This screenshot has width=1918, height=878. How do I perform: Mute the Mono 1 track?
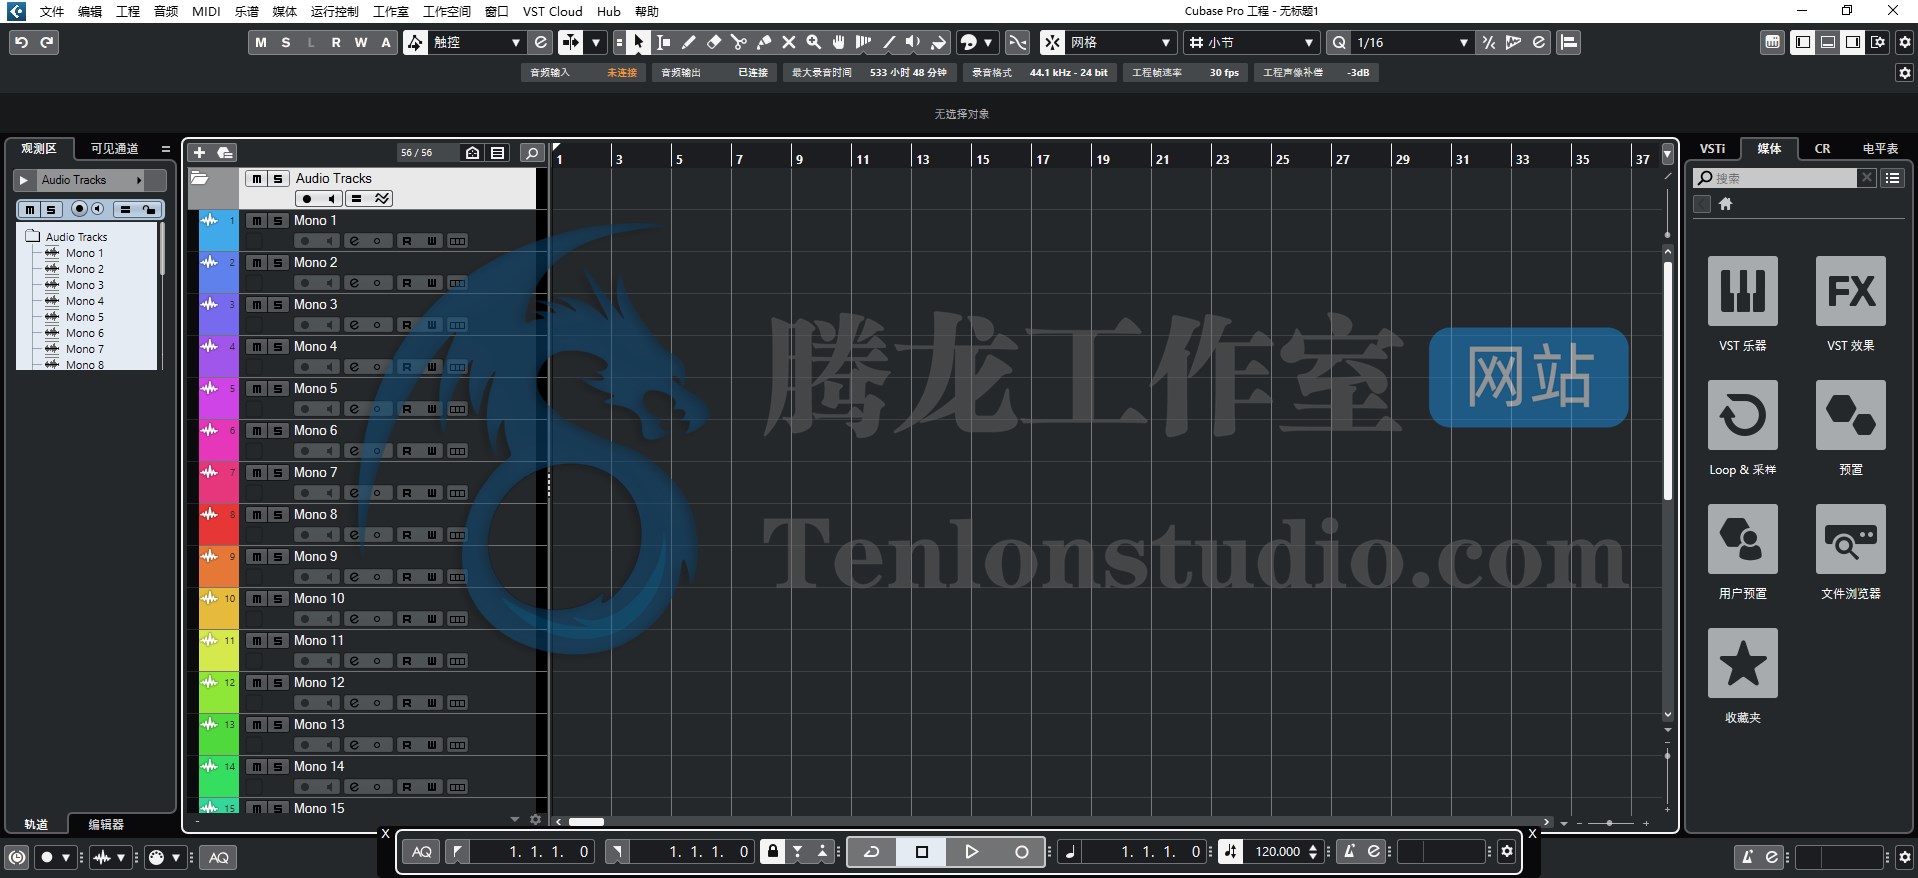[x=257, y=221]
